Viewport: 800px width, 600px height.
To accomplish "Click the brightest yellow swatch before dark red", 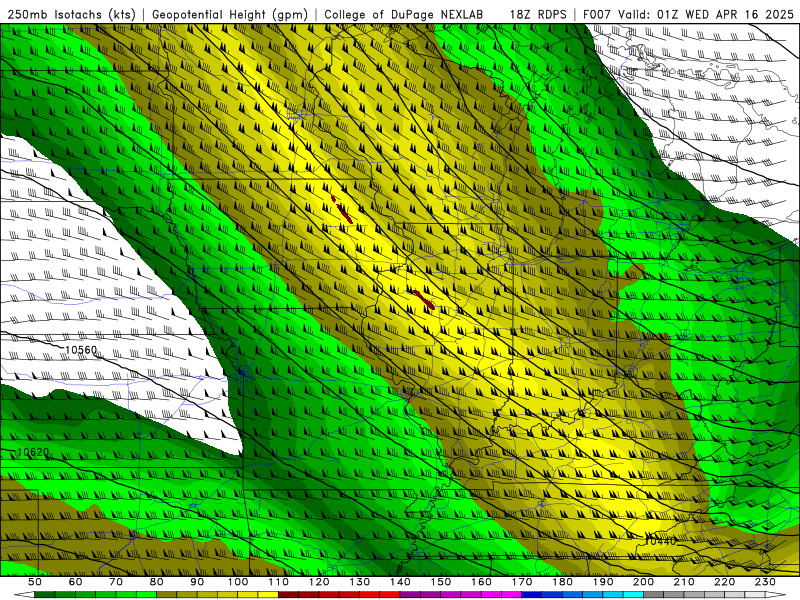I will [x=268, y=595].
